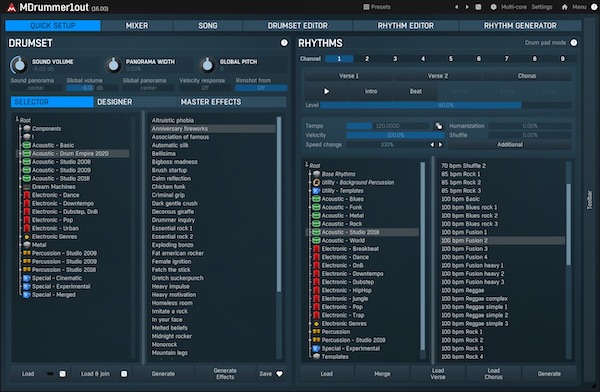Open the Song tab
The width and height of the screenshot is (600, 392).
coord(208,26)
